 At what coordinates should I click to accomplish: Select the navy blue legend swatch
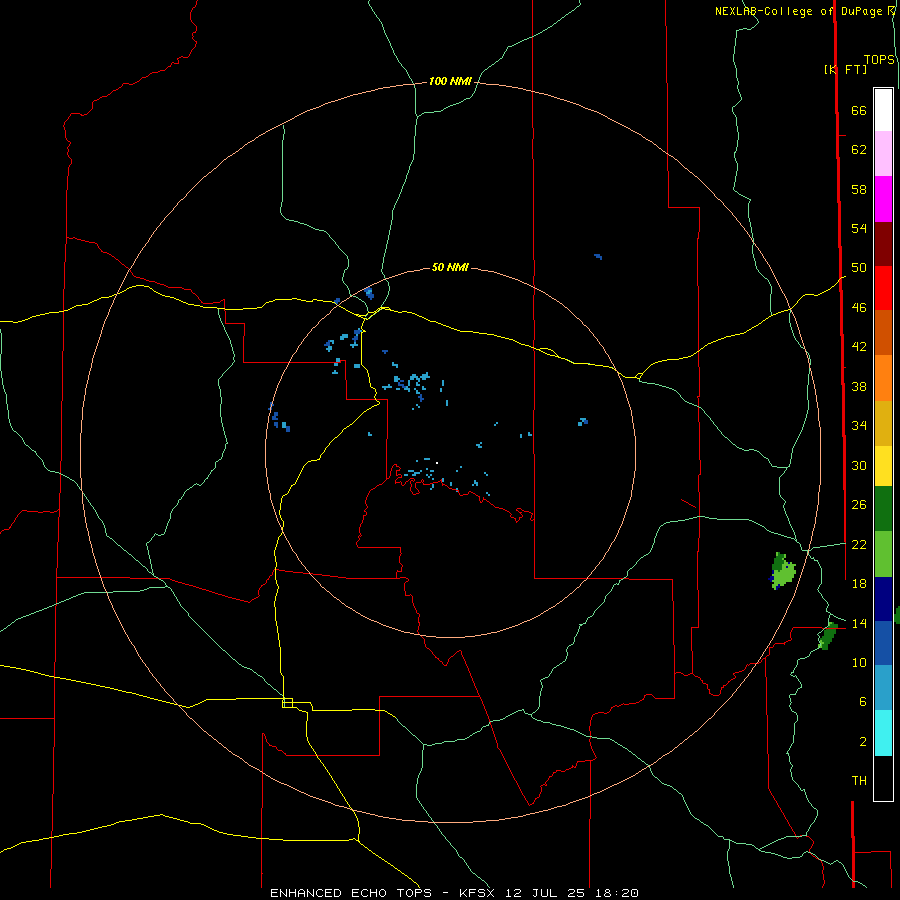[883, 599]
